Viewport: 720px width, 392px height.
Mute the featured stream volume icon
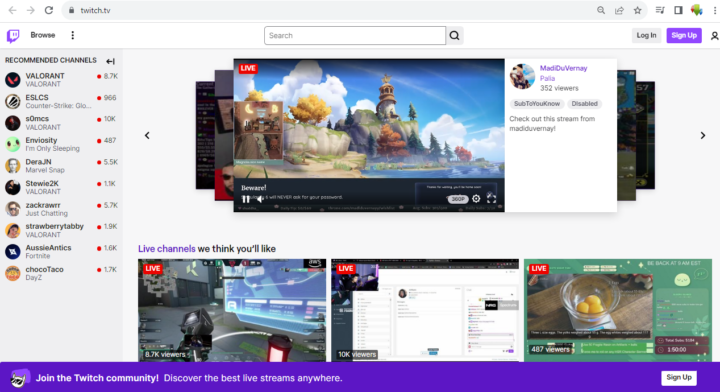point(260,199)
